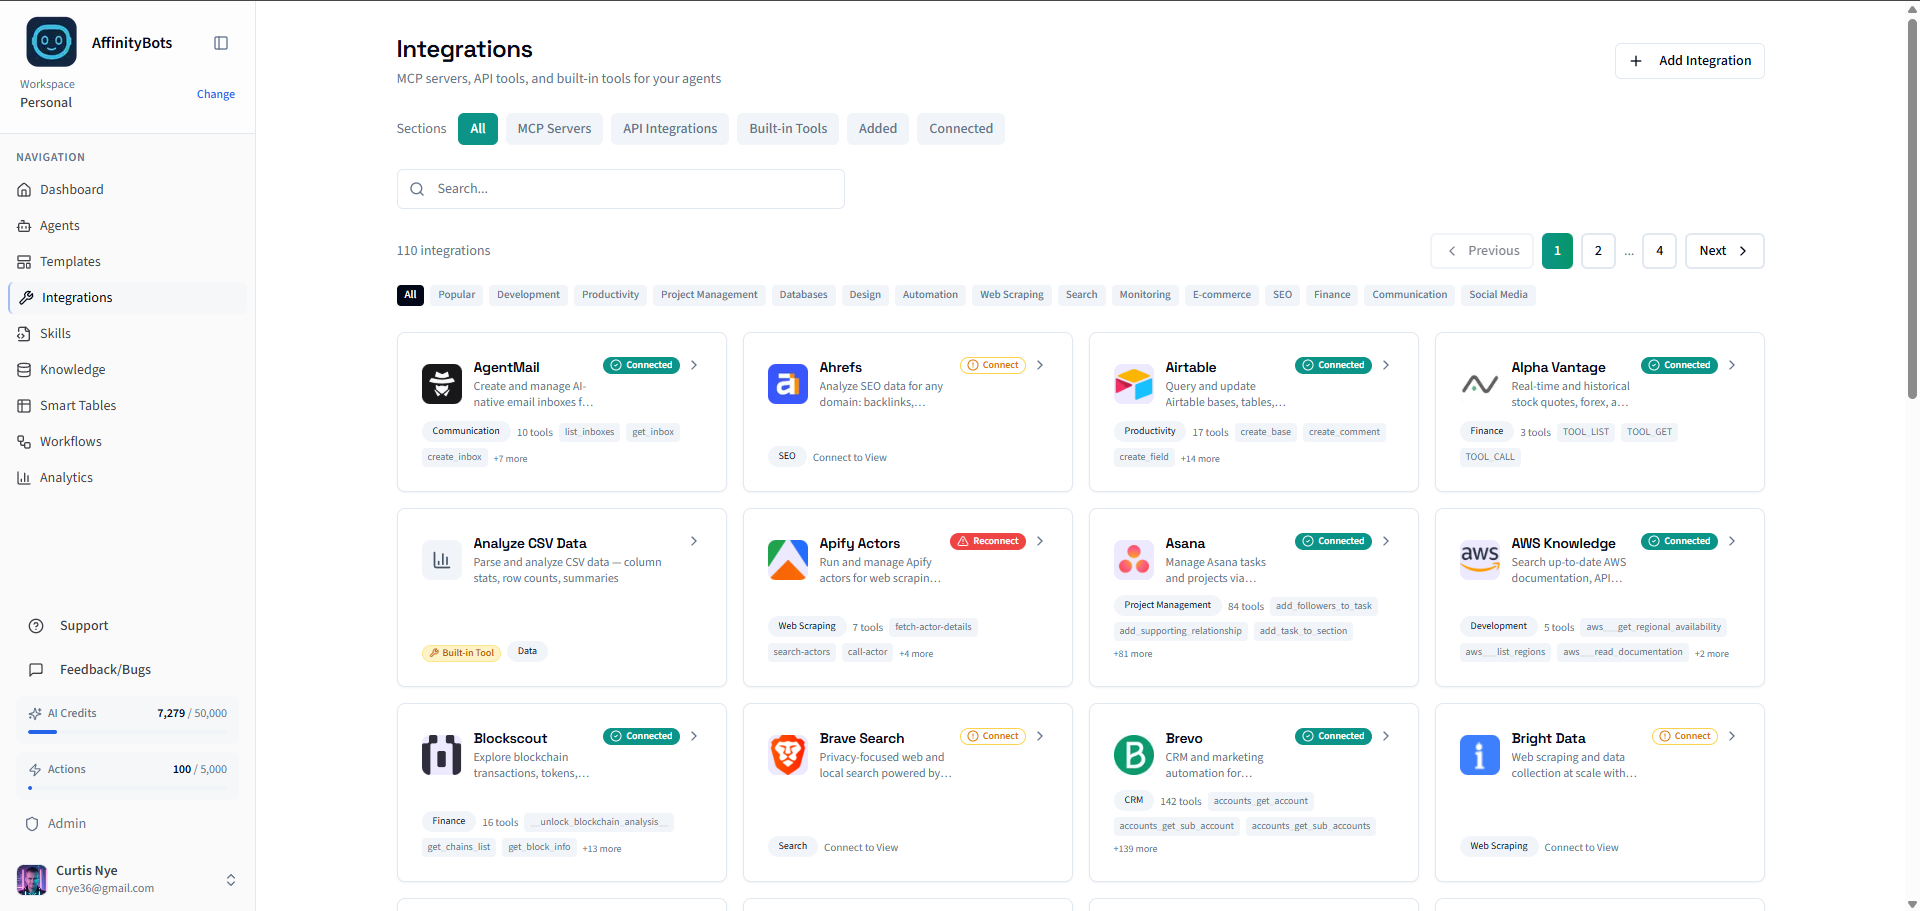This screenshot has height=911, width=1920.
Task: Click the integrations search field
Action: 620,188
